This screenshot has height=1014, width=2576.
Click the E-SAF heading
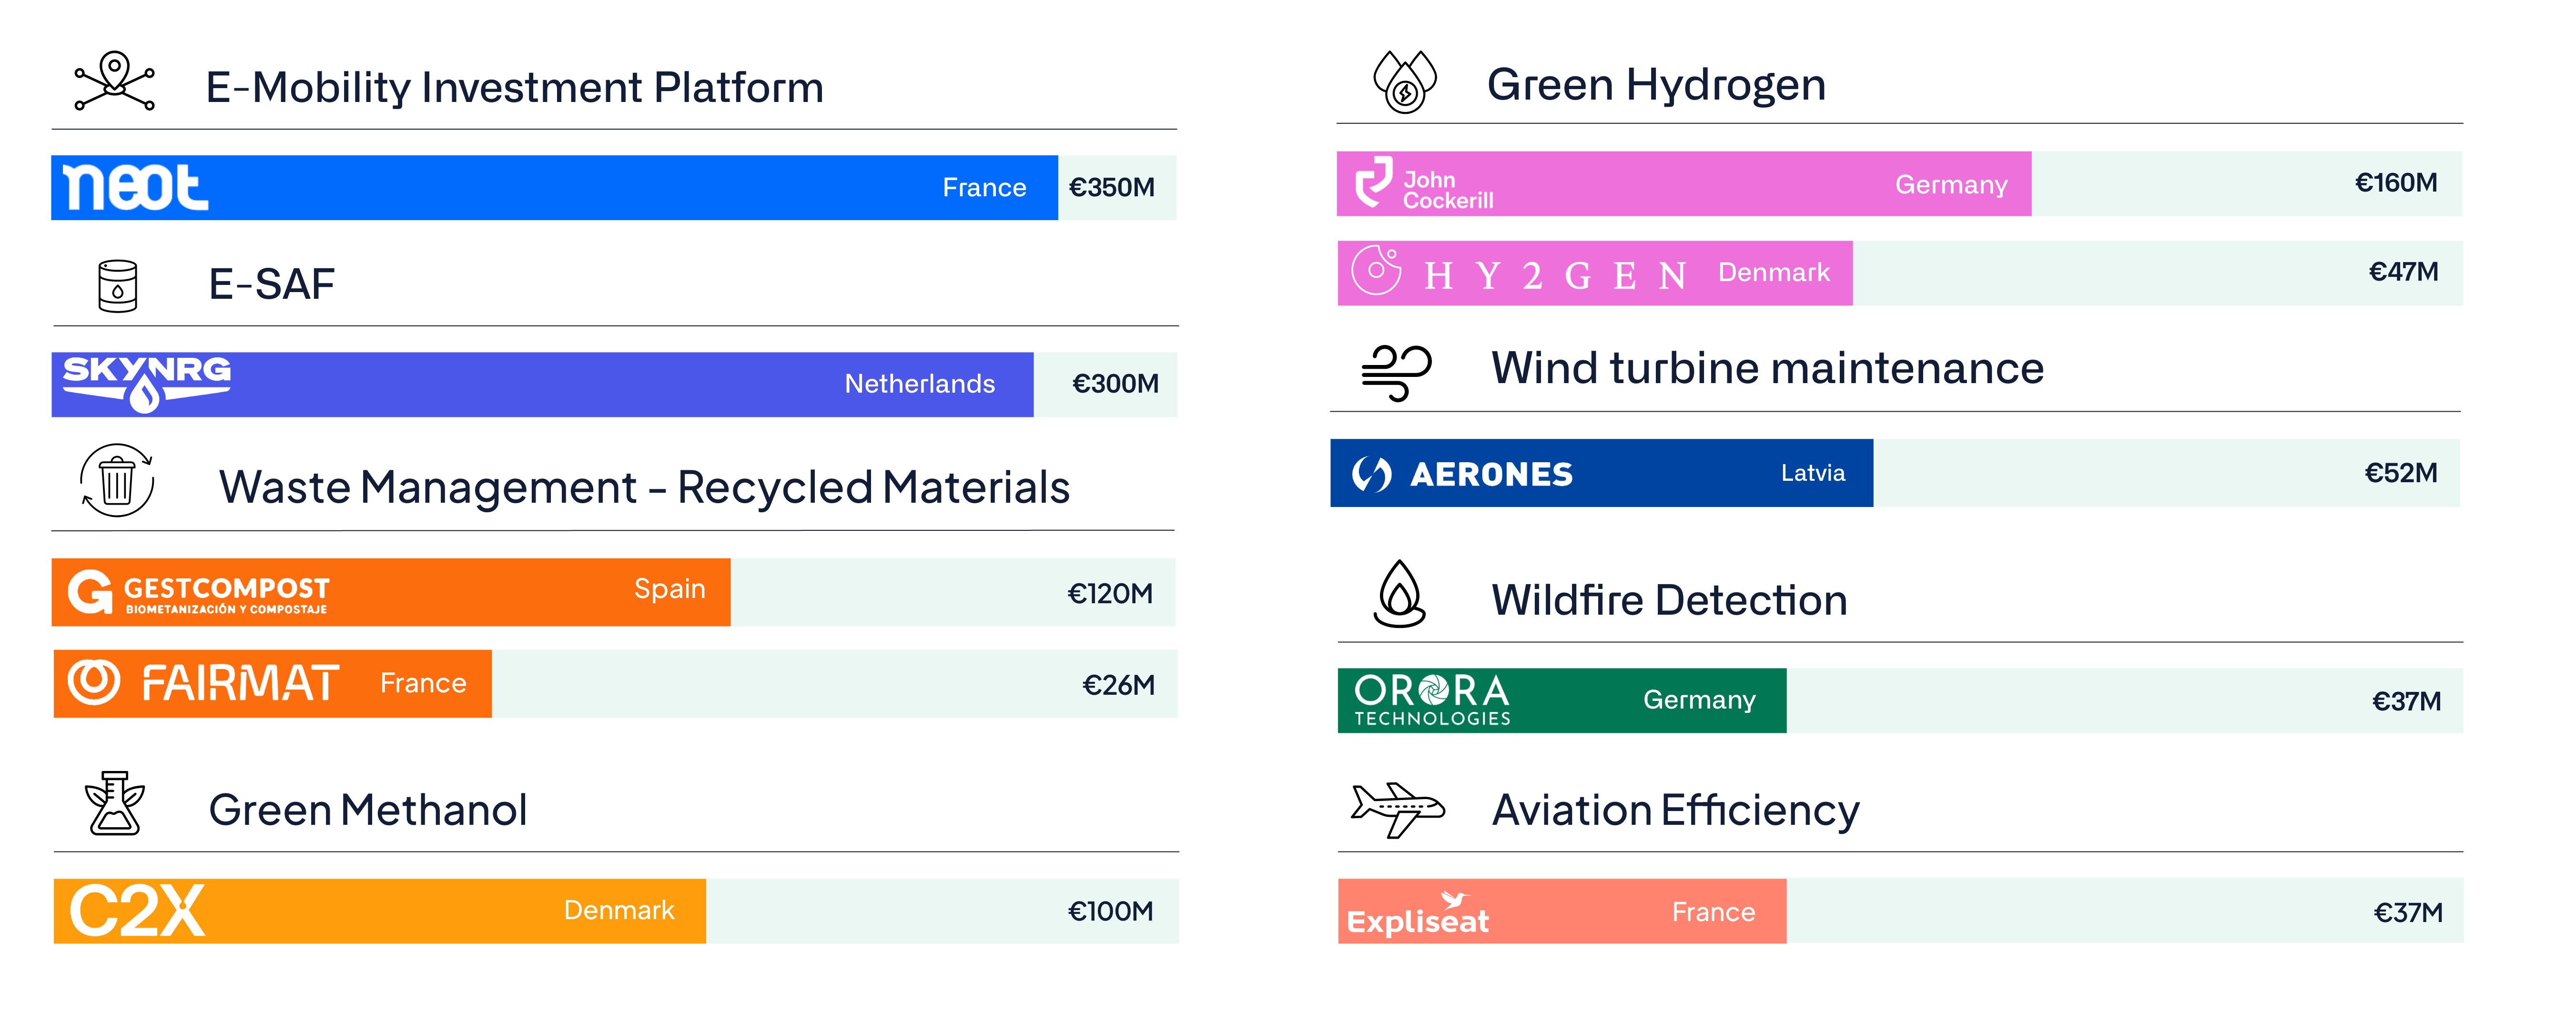(x=271, y=285)
